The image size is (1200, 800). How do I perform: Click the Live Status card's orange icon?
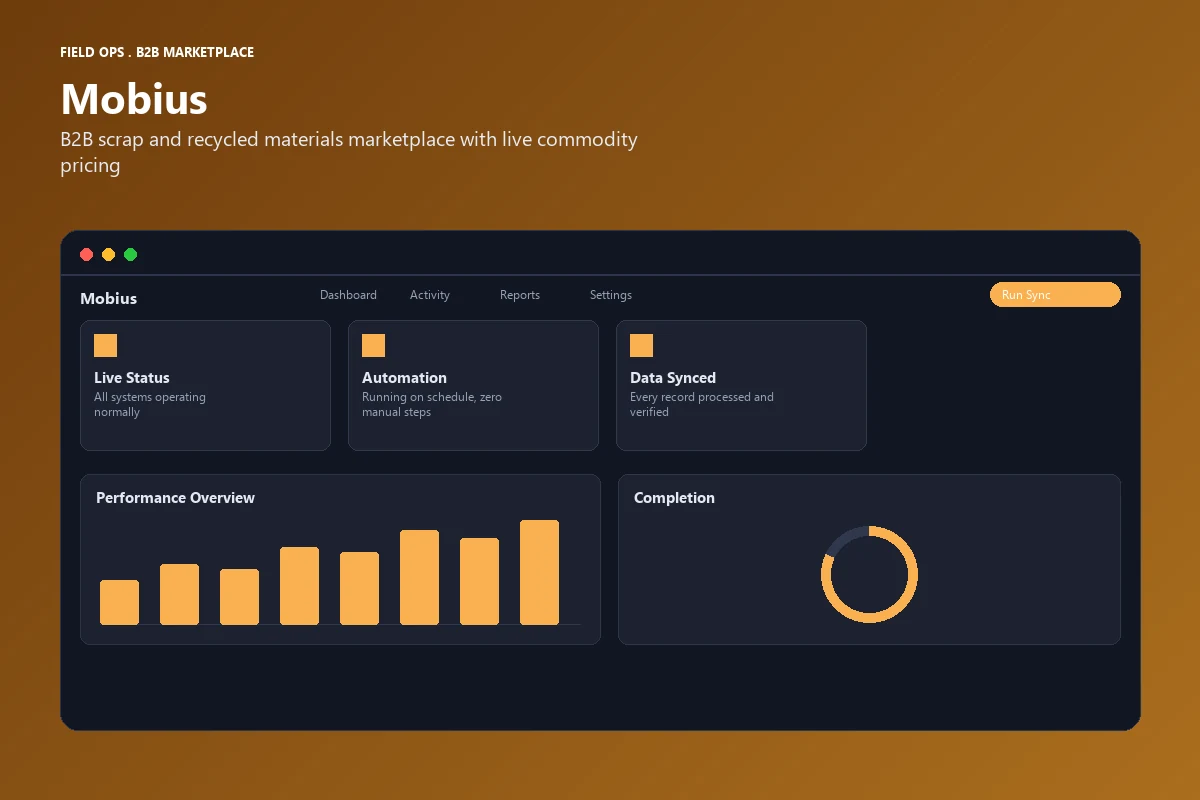[x=105, y=345]
